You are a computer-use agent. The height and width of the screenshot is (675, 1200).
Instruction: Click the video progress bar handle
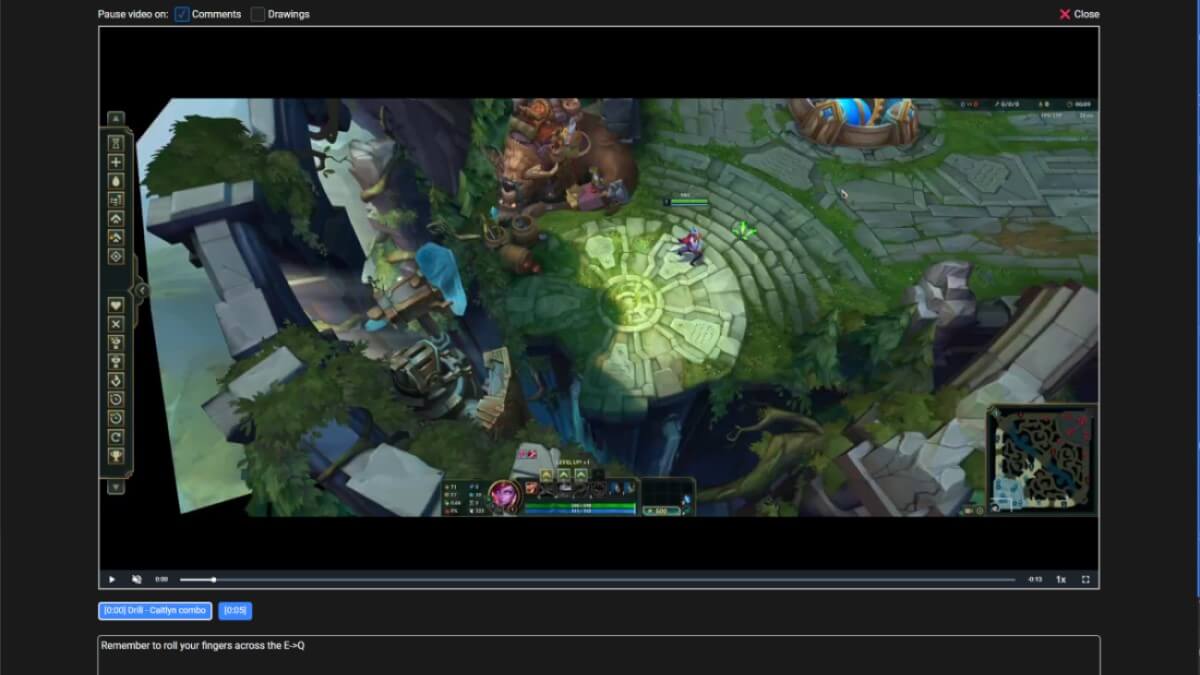[213, 579]
